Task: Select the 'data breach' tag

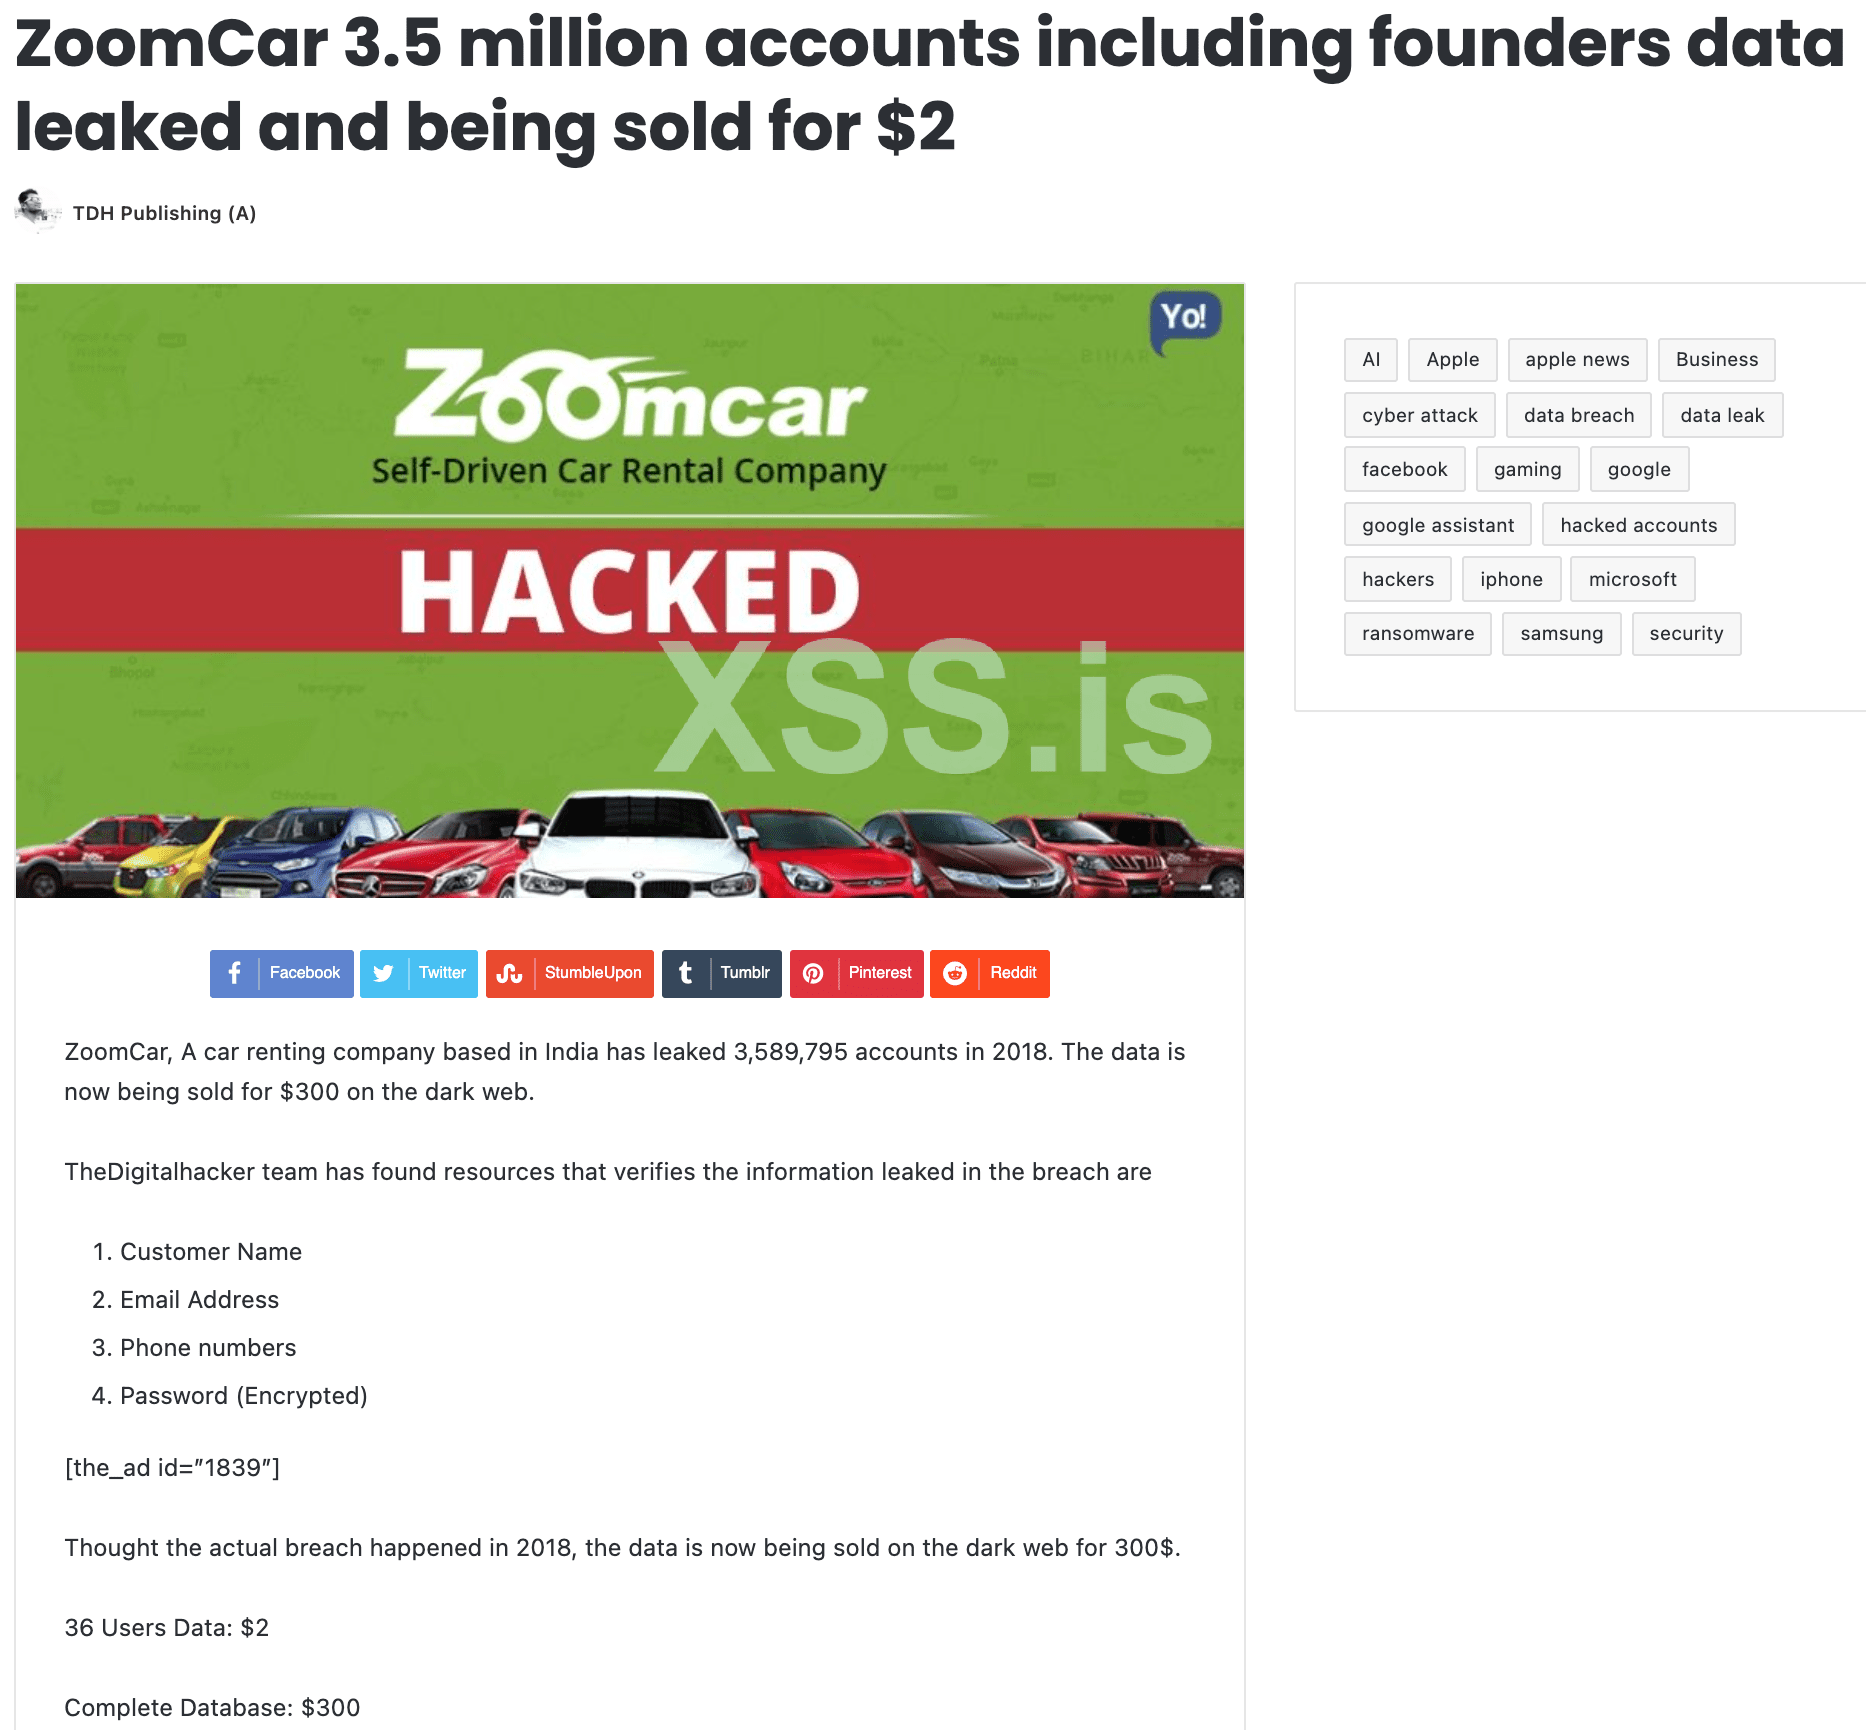Action: click(1578, 415)
